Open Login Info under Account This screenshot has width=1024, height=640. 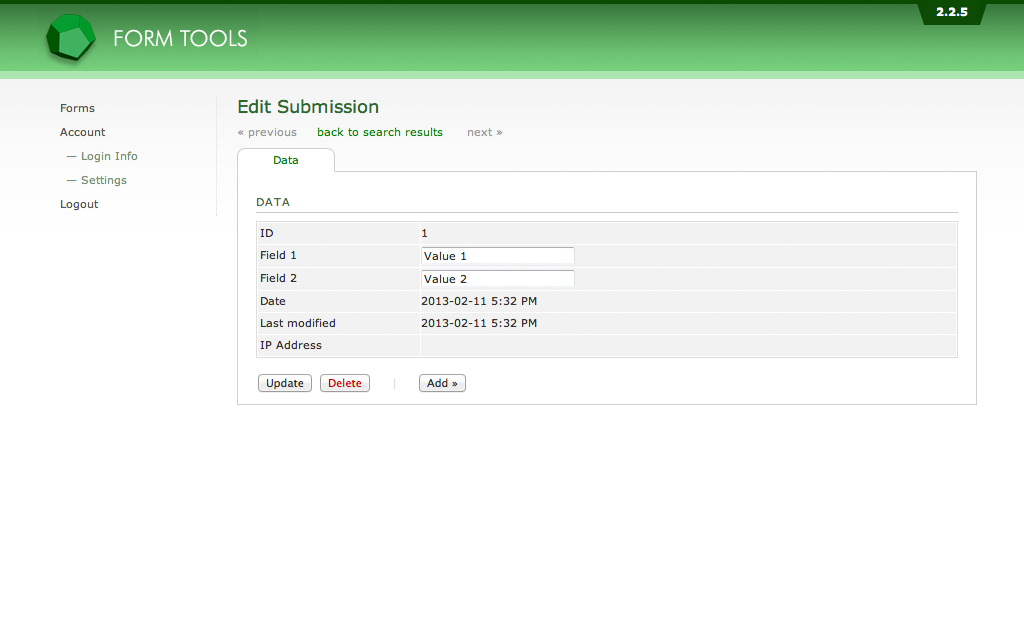(109, 156)
